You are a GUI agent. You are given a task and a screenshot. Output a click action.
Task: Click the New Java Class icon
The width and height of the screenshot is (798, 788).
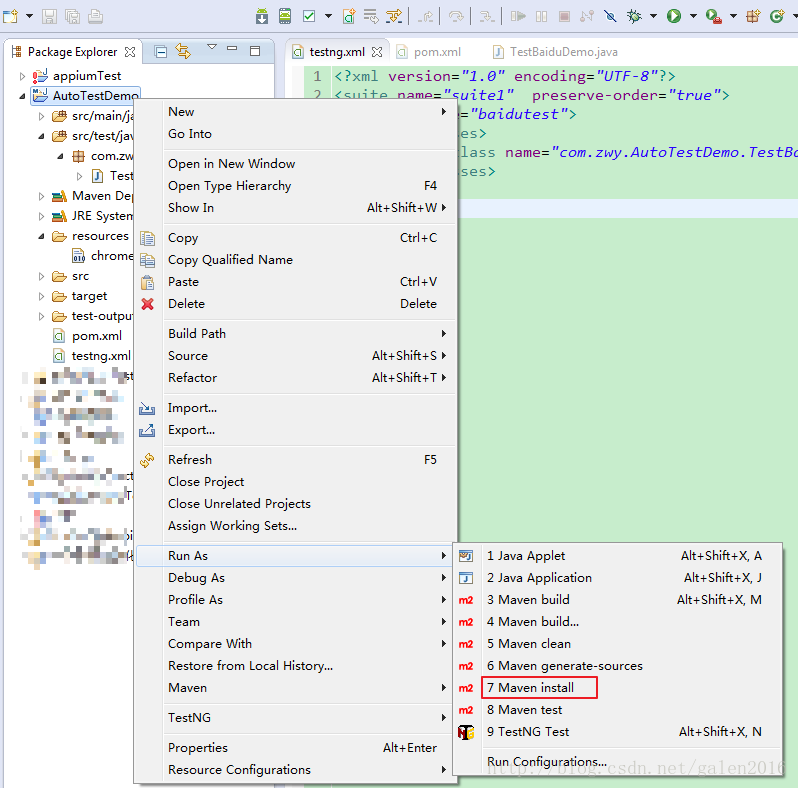(x=777, y=16)
